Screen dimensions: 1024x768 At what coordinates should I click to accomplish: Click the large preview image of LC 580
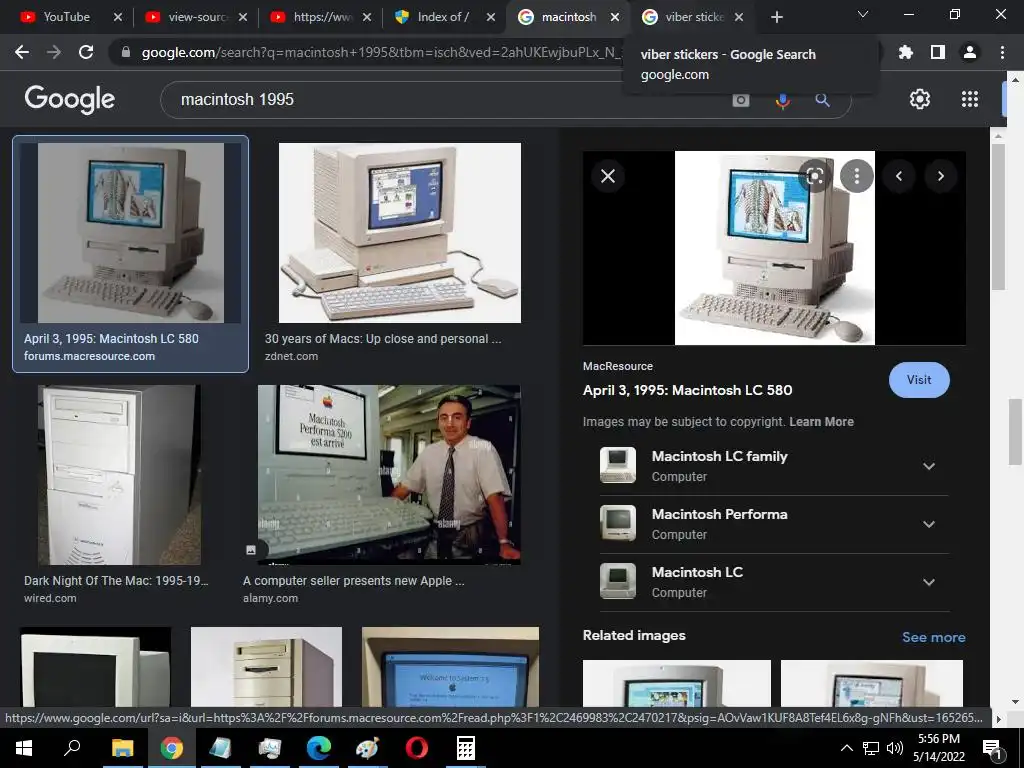pyautogui.click(x=775, y=248)
